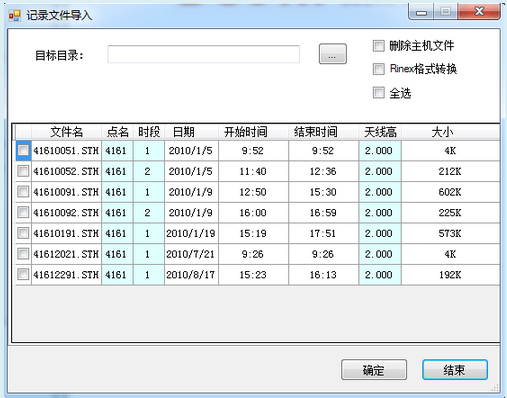Minimize the 记录文件导入 window
This screenshot has width=507, height=398.
point(421,12)
